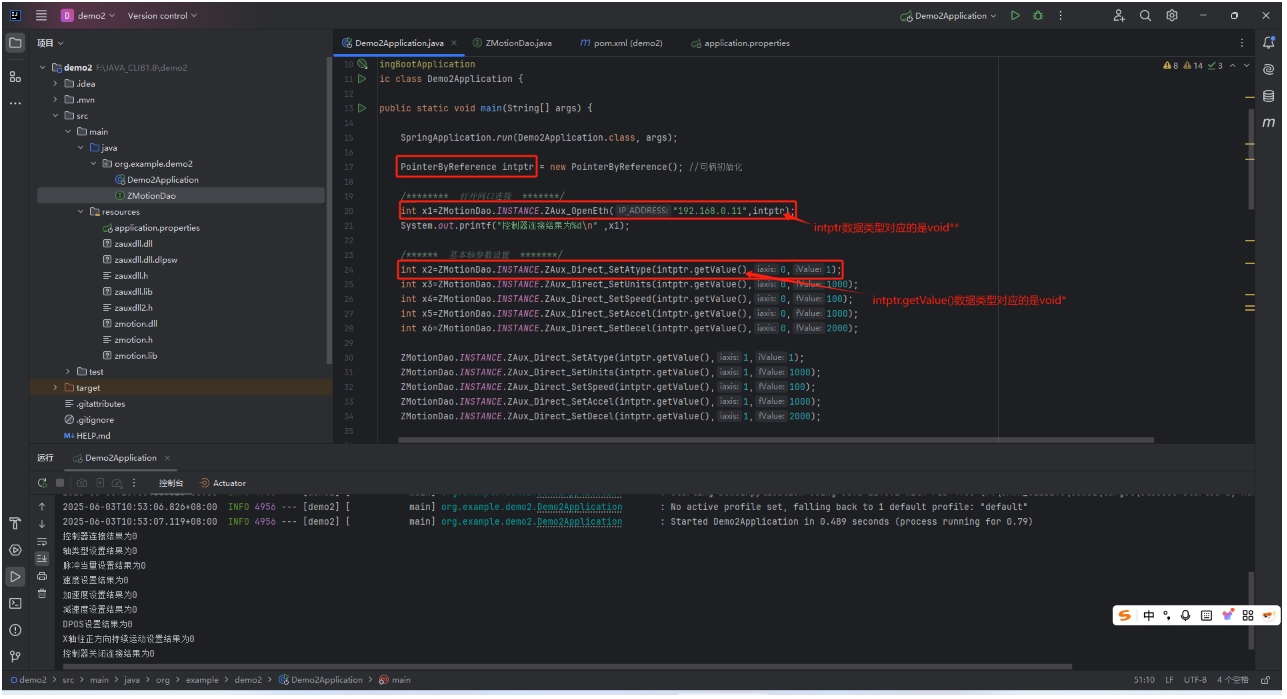Open 项目 view selector dropdown
The image size is (1287, 699).
click(50, 43)
